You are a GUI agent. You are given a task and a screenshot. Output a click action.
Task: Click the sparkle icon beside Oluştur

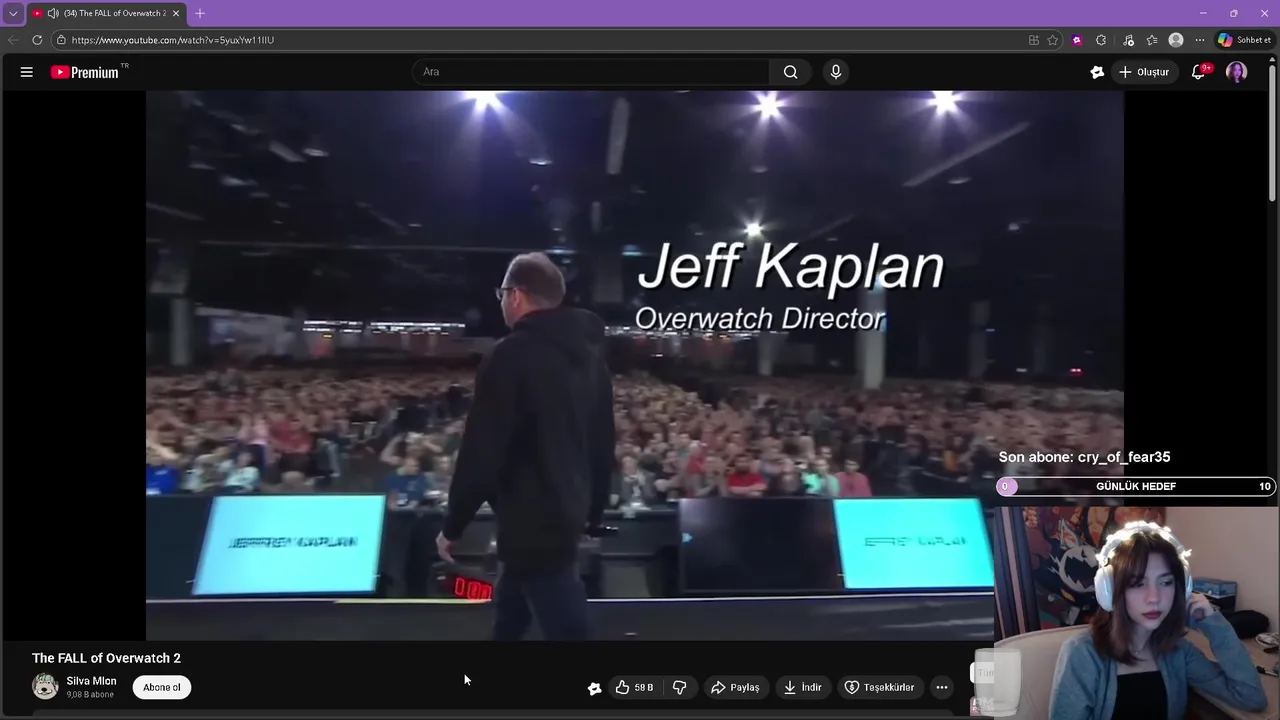[1097, 72]
